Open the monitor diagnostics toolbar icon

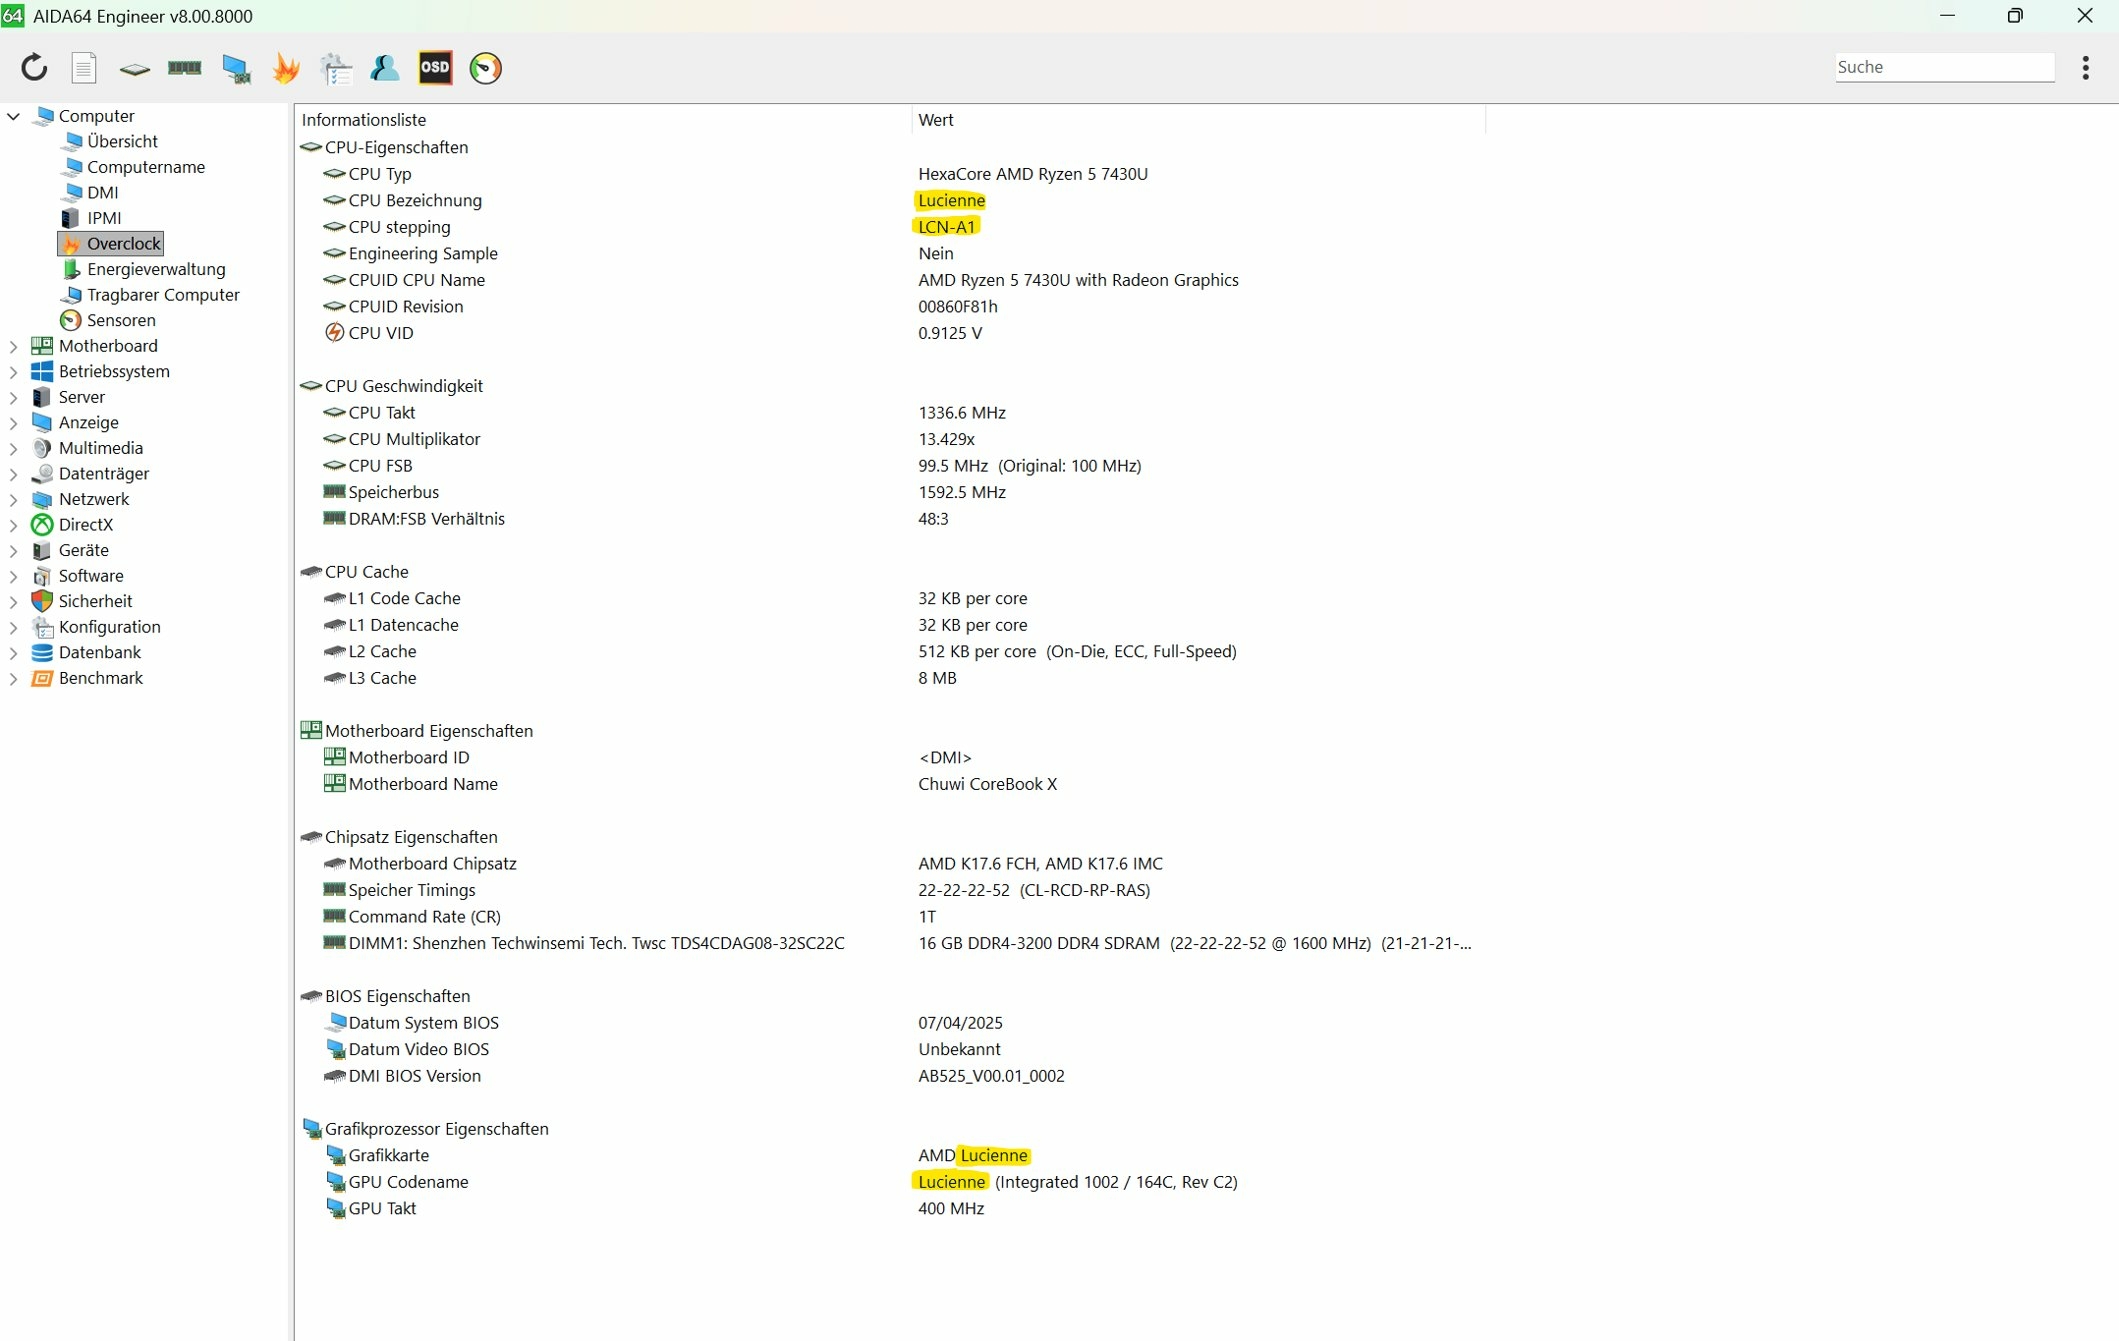click(x=236, y=67)
